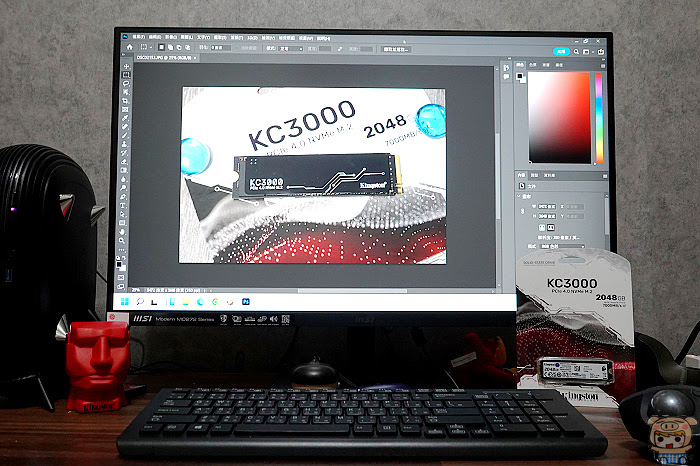
Task: Set canvas orientation to landscape in Properties
Action: coord(550,228)
